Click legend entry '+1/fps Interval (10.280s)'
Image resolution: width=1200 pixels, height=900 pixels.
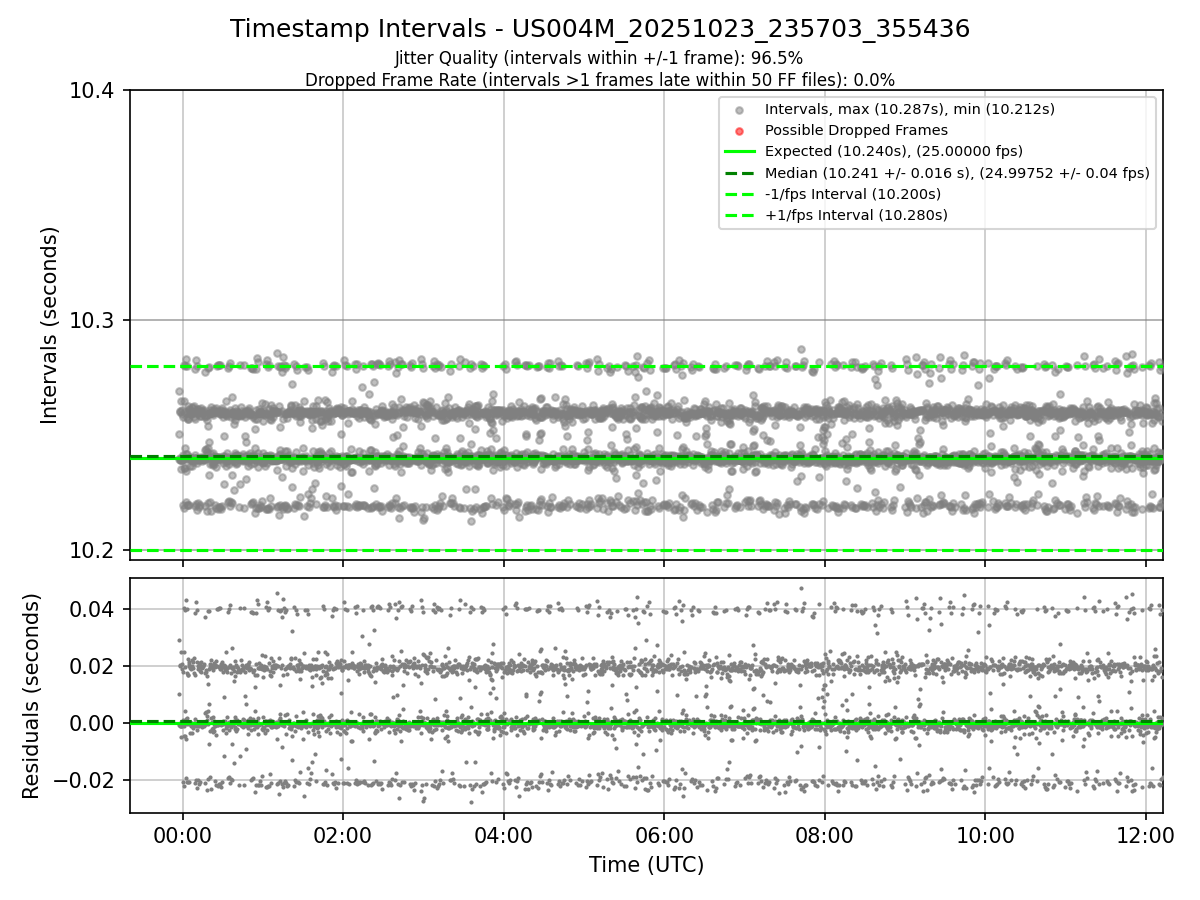(x=856, y=215)
